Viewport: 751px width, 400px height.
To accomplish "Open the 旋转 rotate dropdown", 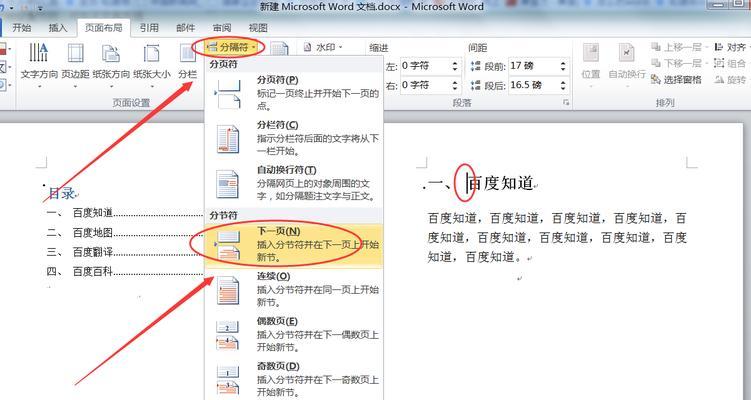I will [x=731, y=80].
